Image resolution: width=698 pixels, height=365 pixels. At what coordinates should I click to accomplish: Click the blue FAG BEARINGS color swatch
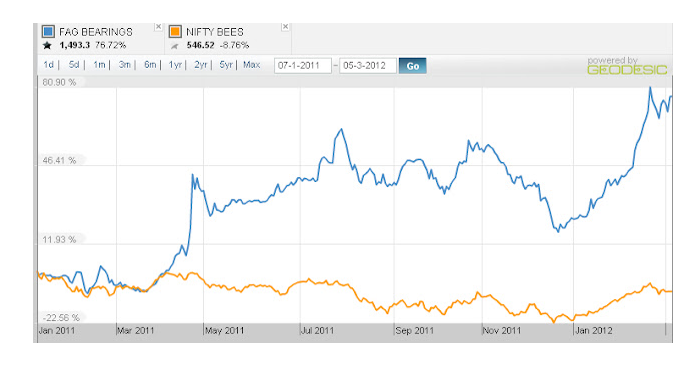click(x=48, y=32)
